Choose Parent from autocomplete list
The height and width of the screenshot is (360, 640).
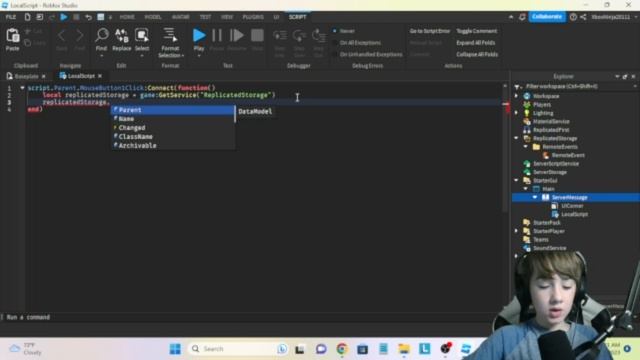[173, 110]
